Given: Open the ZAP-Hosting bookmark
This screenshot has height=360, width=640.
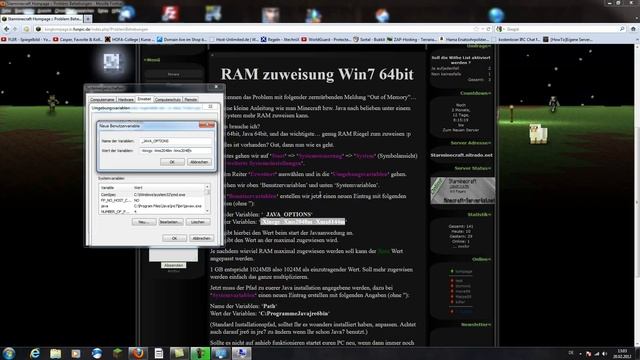Looking at the screenshot, I should (x=411, y=40).
